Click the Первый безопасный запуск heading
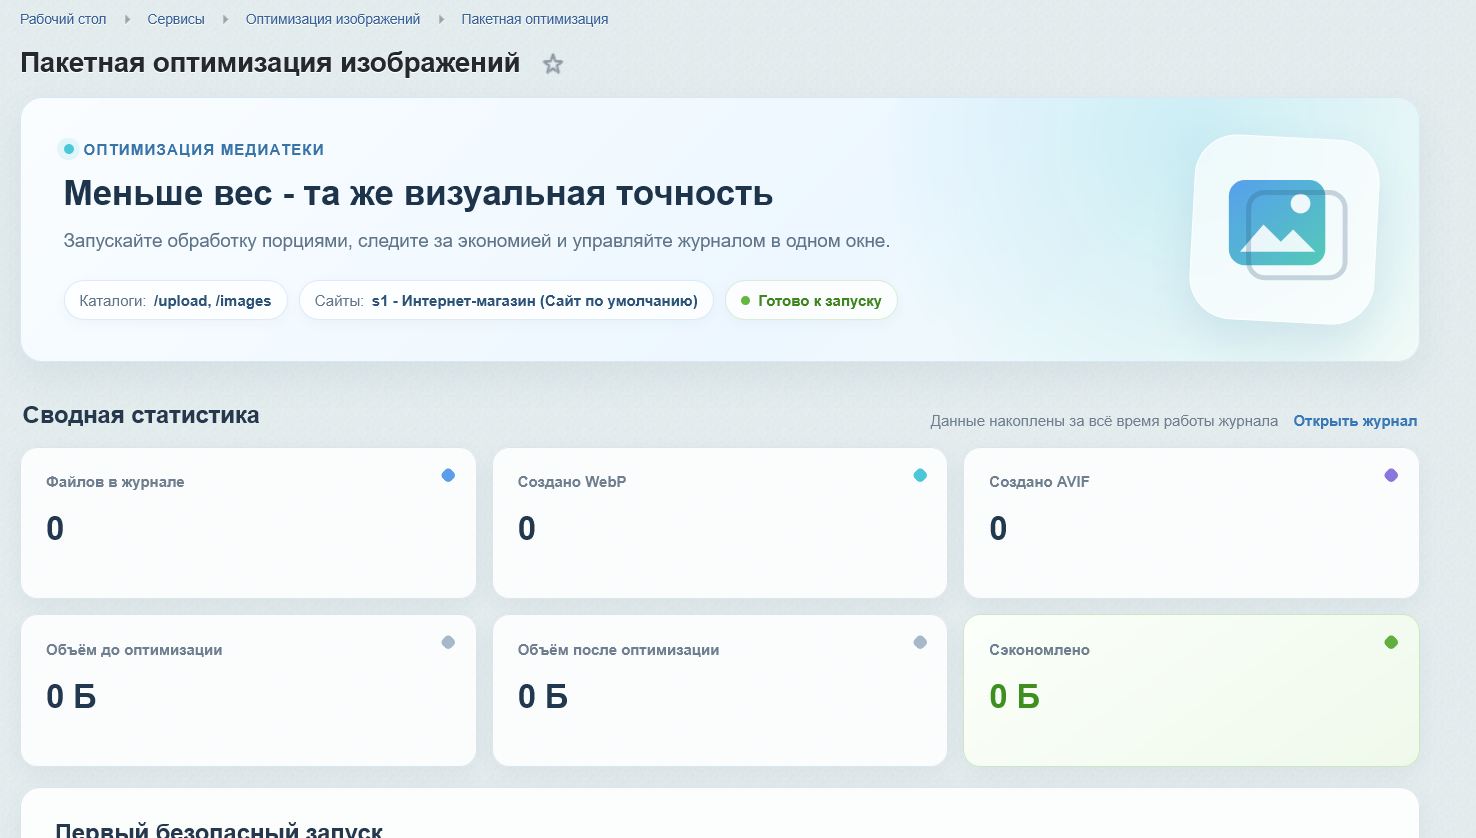1476x838 pixels. click(x=219, y=830)
